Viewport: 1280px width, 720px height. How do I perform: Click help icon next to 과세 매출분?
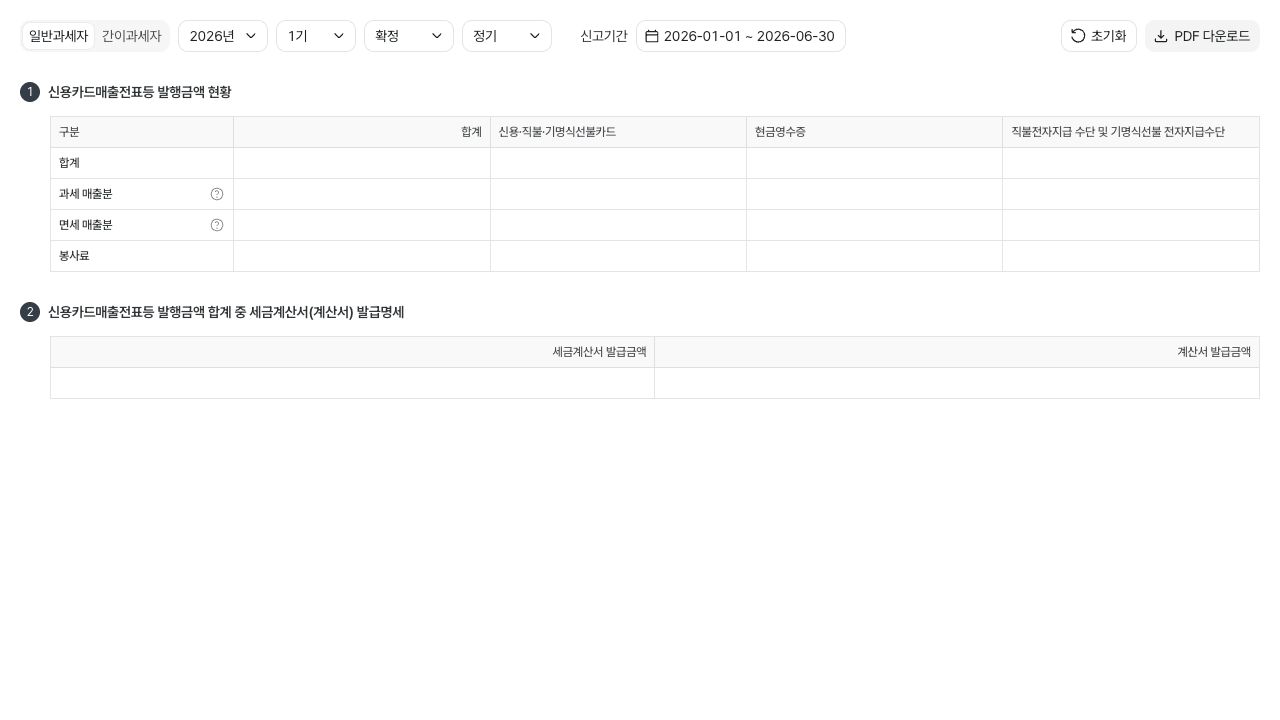click(x=217, y=194)
